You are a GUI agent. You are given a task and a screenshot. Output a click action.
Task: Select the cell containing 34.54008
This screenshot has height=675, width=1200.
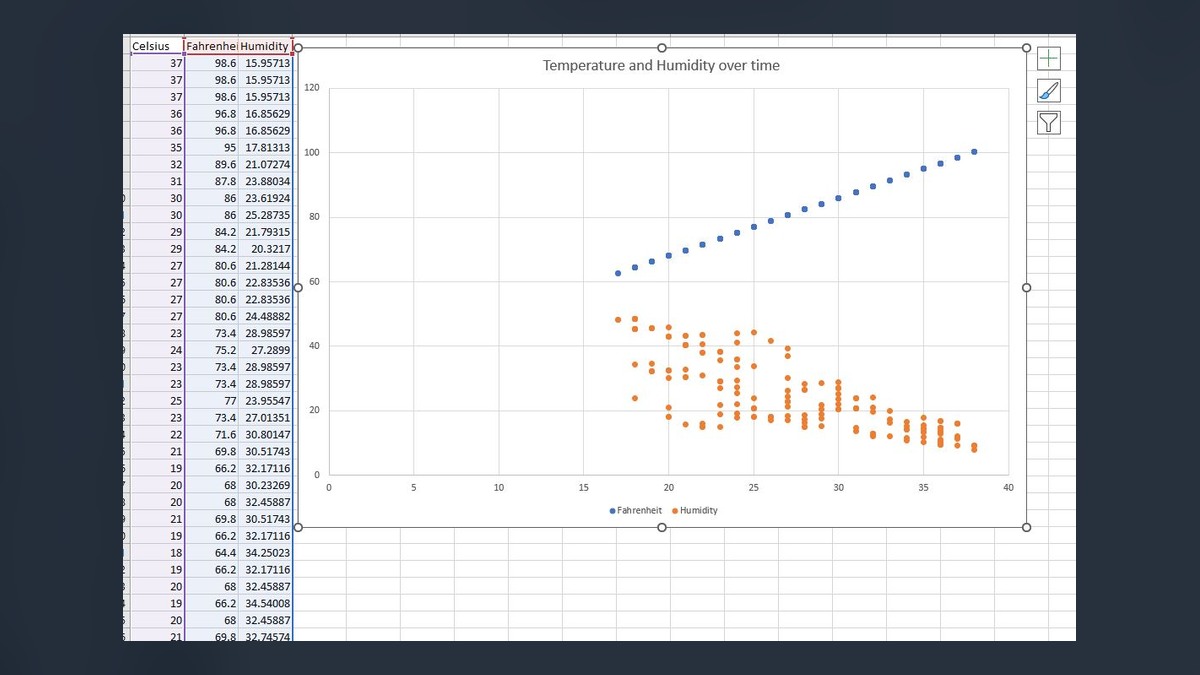(x=265, y=604)
